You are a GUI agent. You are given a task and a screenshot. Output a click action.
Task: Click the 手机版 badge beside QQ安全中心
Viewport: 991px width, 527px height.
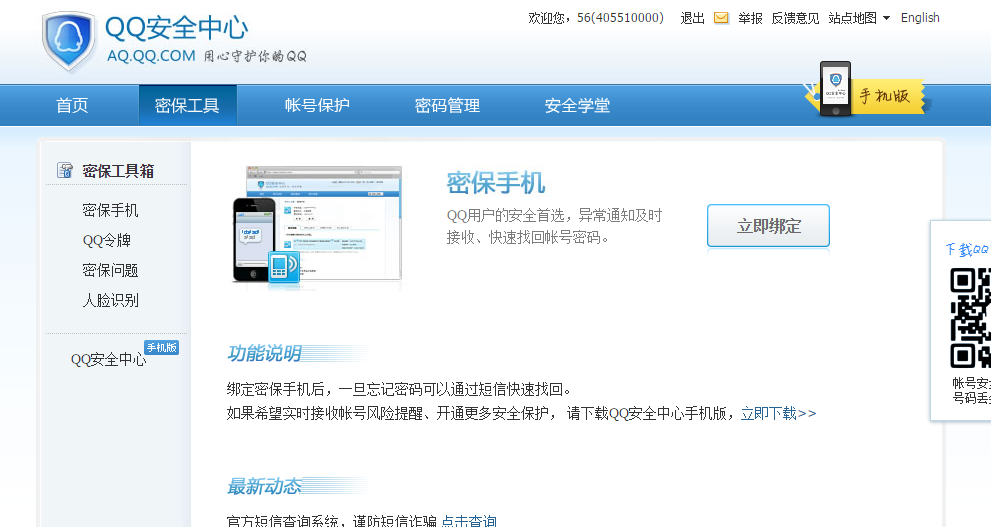[x=162, y=348]
